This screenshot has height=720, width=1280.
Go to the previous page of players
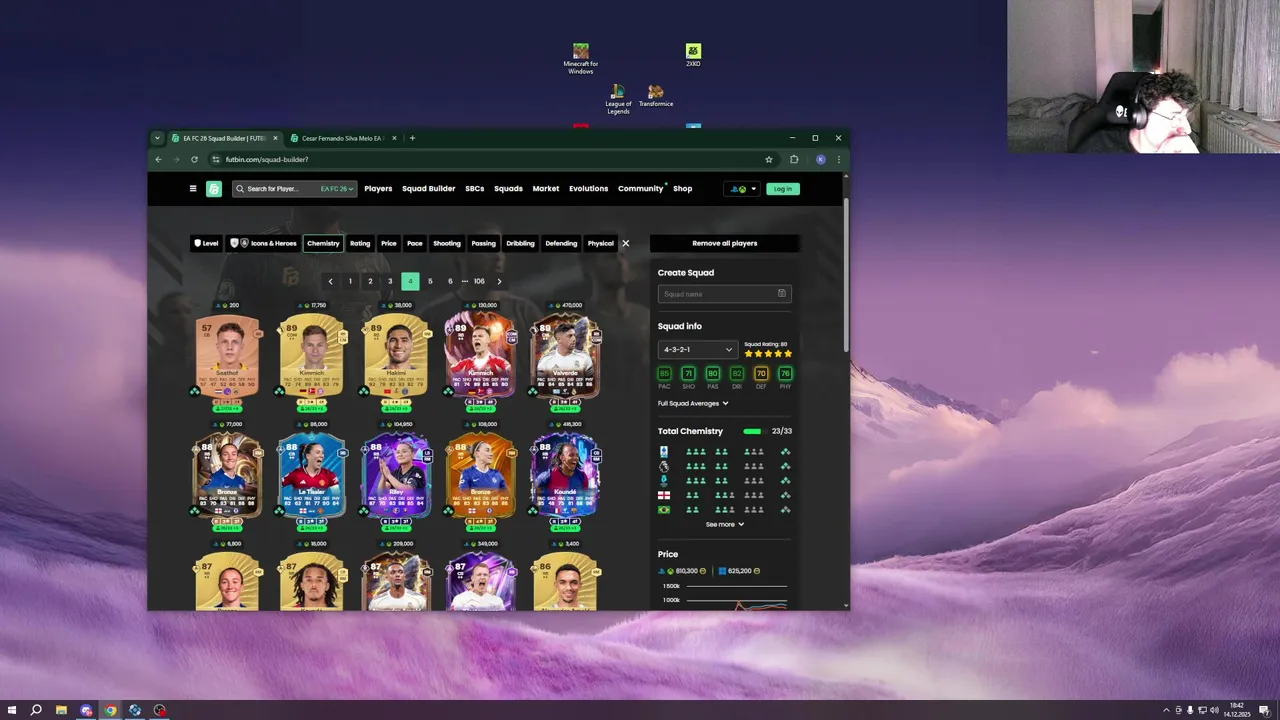coord(330,281)
